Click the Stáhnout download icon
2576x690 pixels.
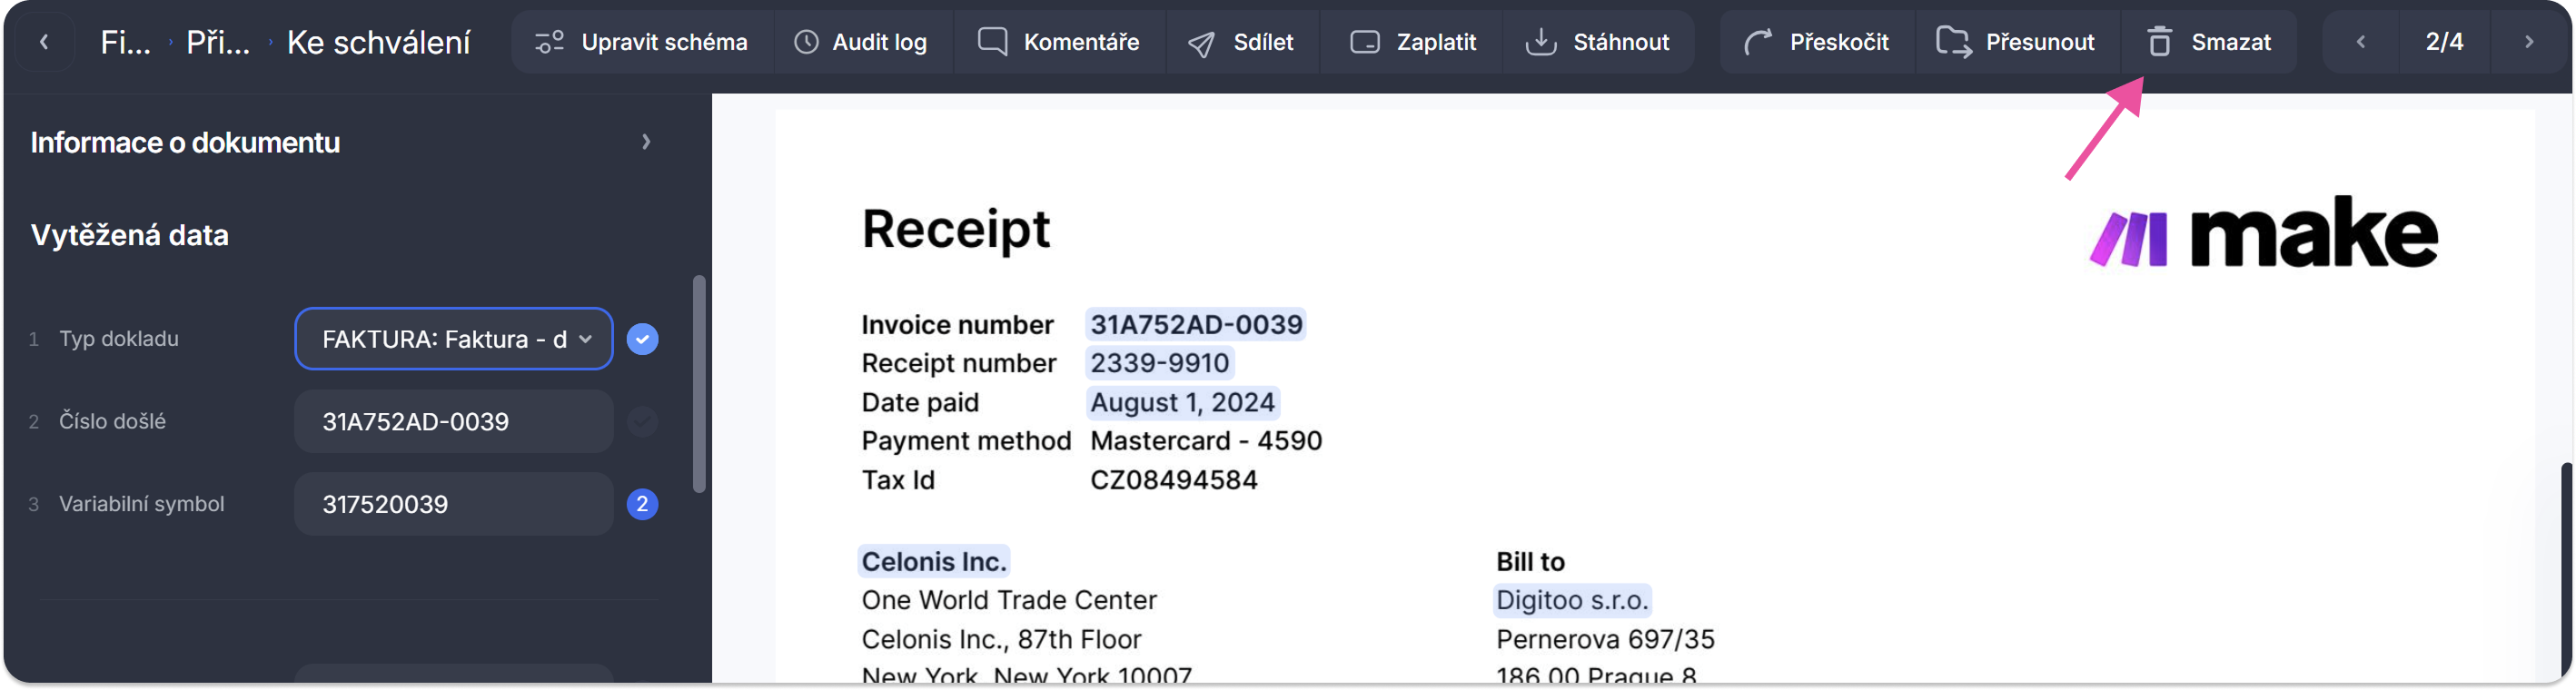click(x=1541, y=42)
